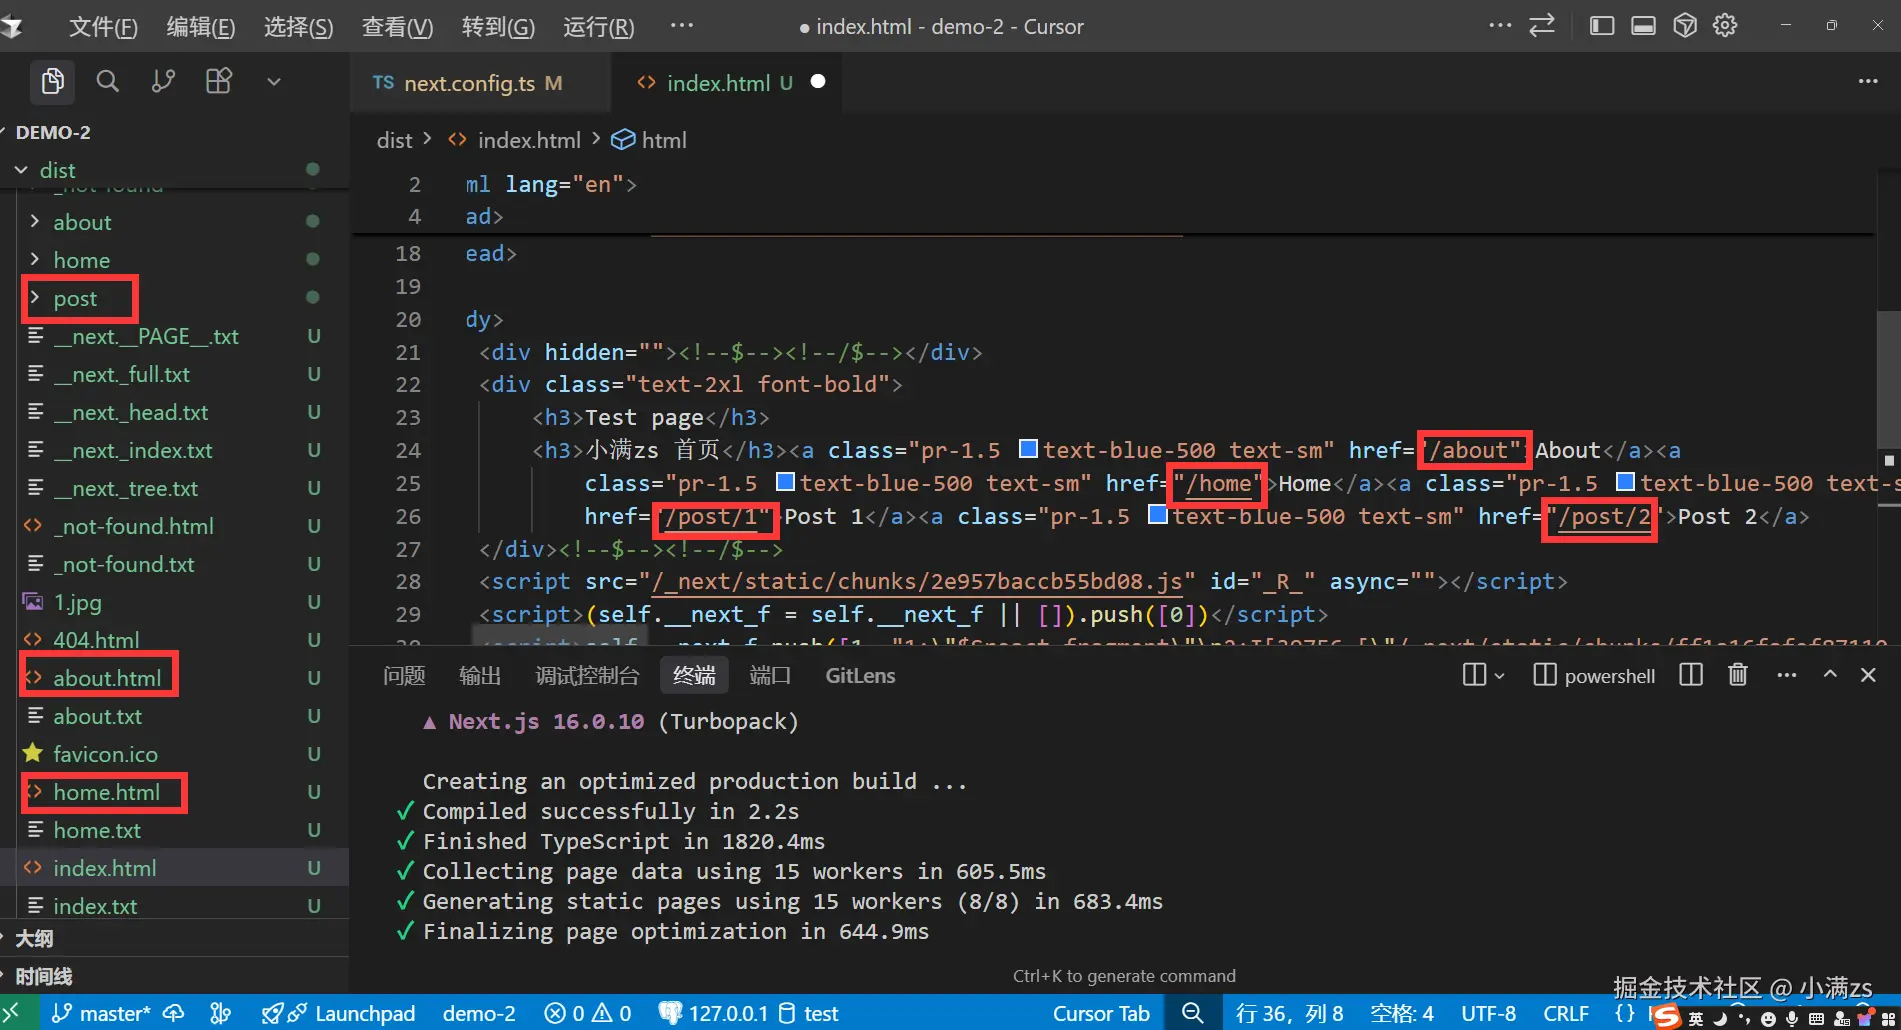Open the 1.jpg image file
1901x1030 pixels.
click(x=77, y=602)
